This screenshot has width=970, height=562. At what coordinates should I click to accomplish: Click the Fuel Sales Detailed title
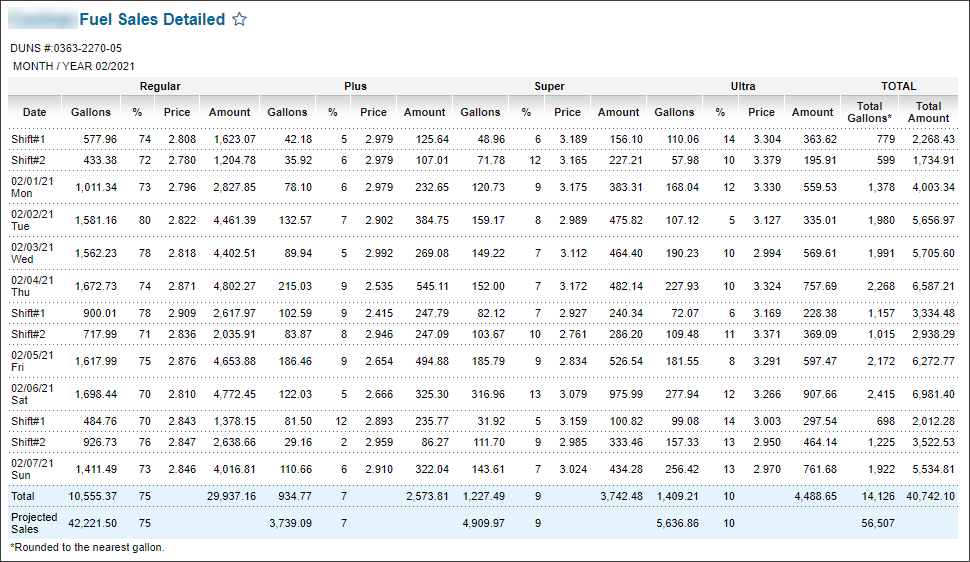(x=152, y=19)
